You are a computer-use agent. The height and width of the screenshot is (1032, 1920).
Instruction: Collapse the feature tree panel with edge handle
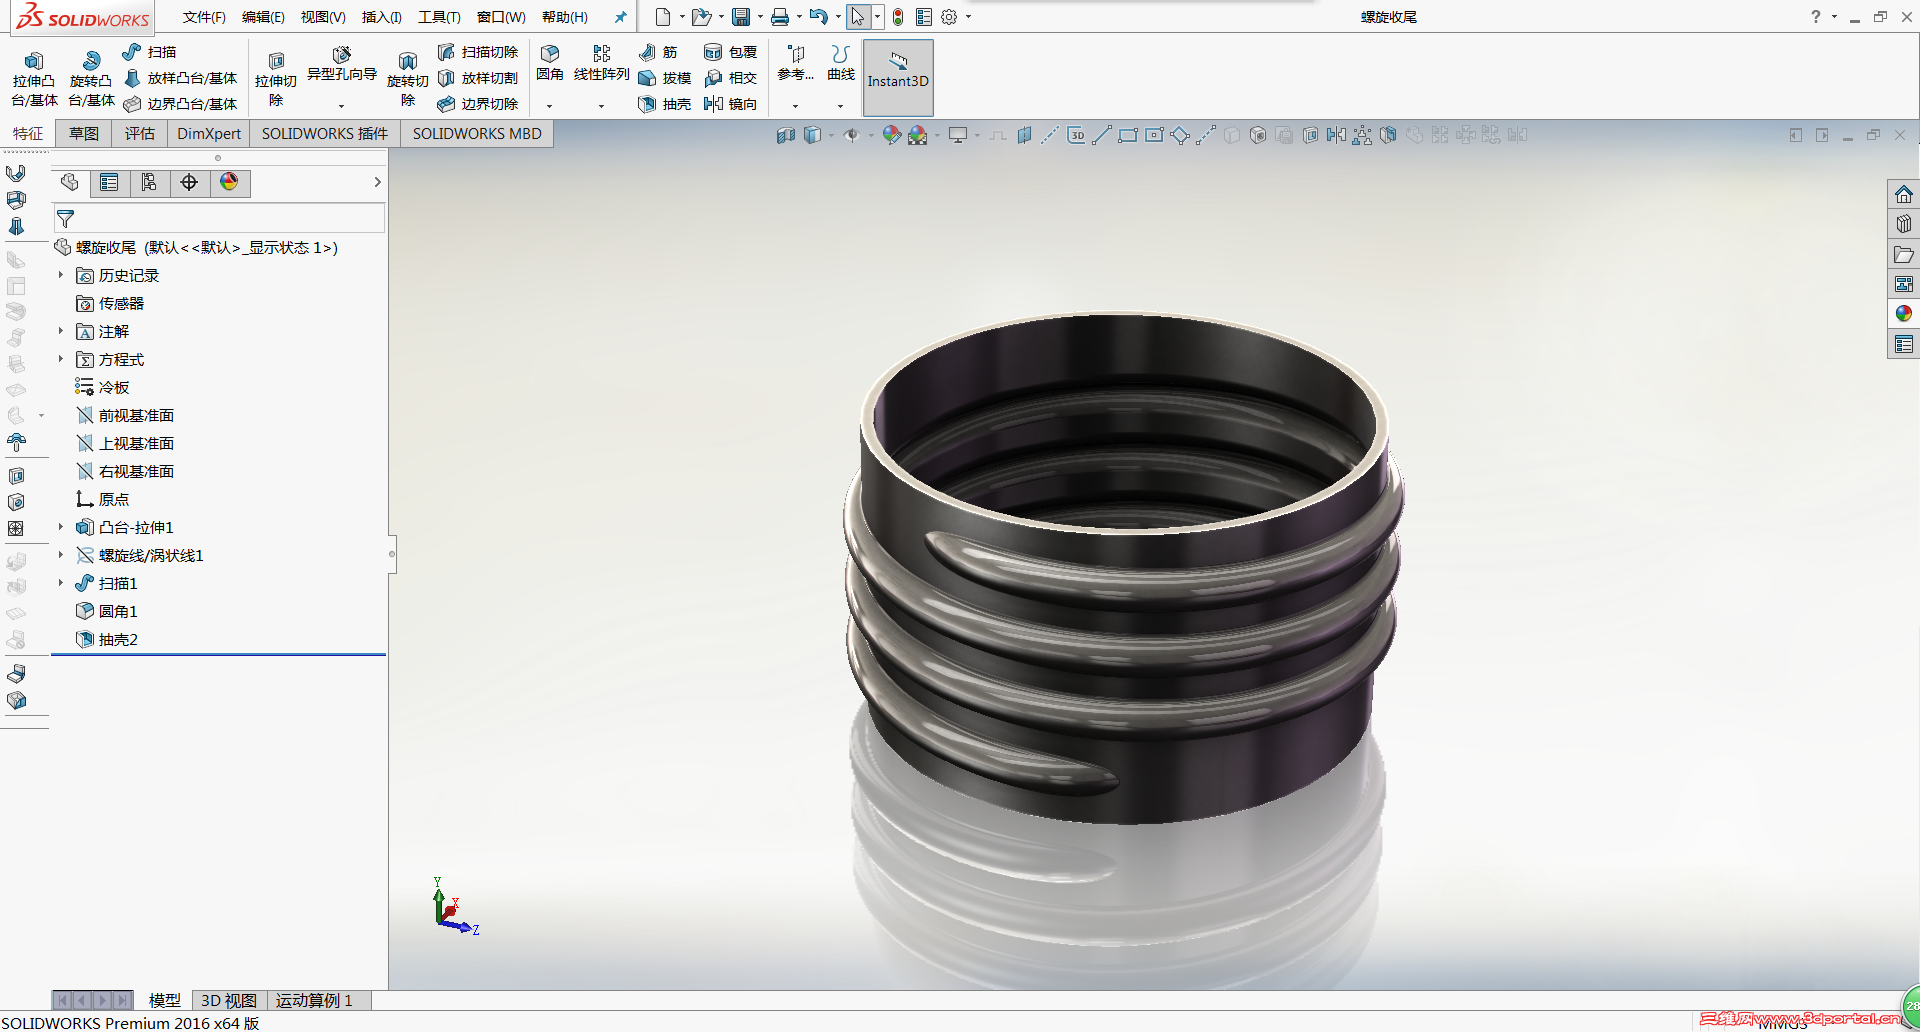click(x=392, y=553)
